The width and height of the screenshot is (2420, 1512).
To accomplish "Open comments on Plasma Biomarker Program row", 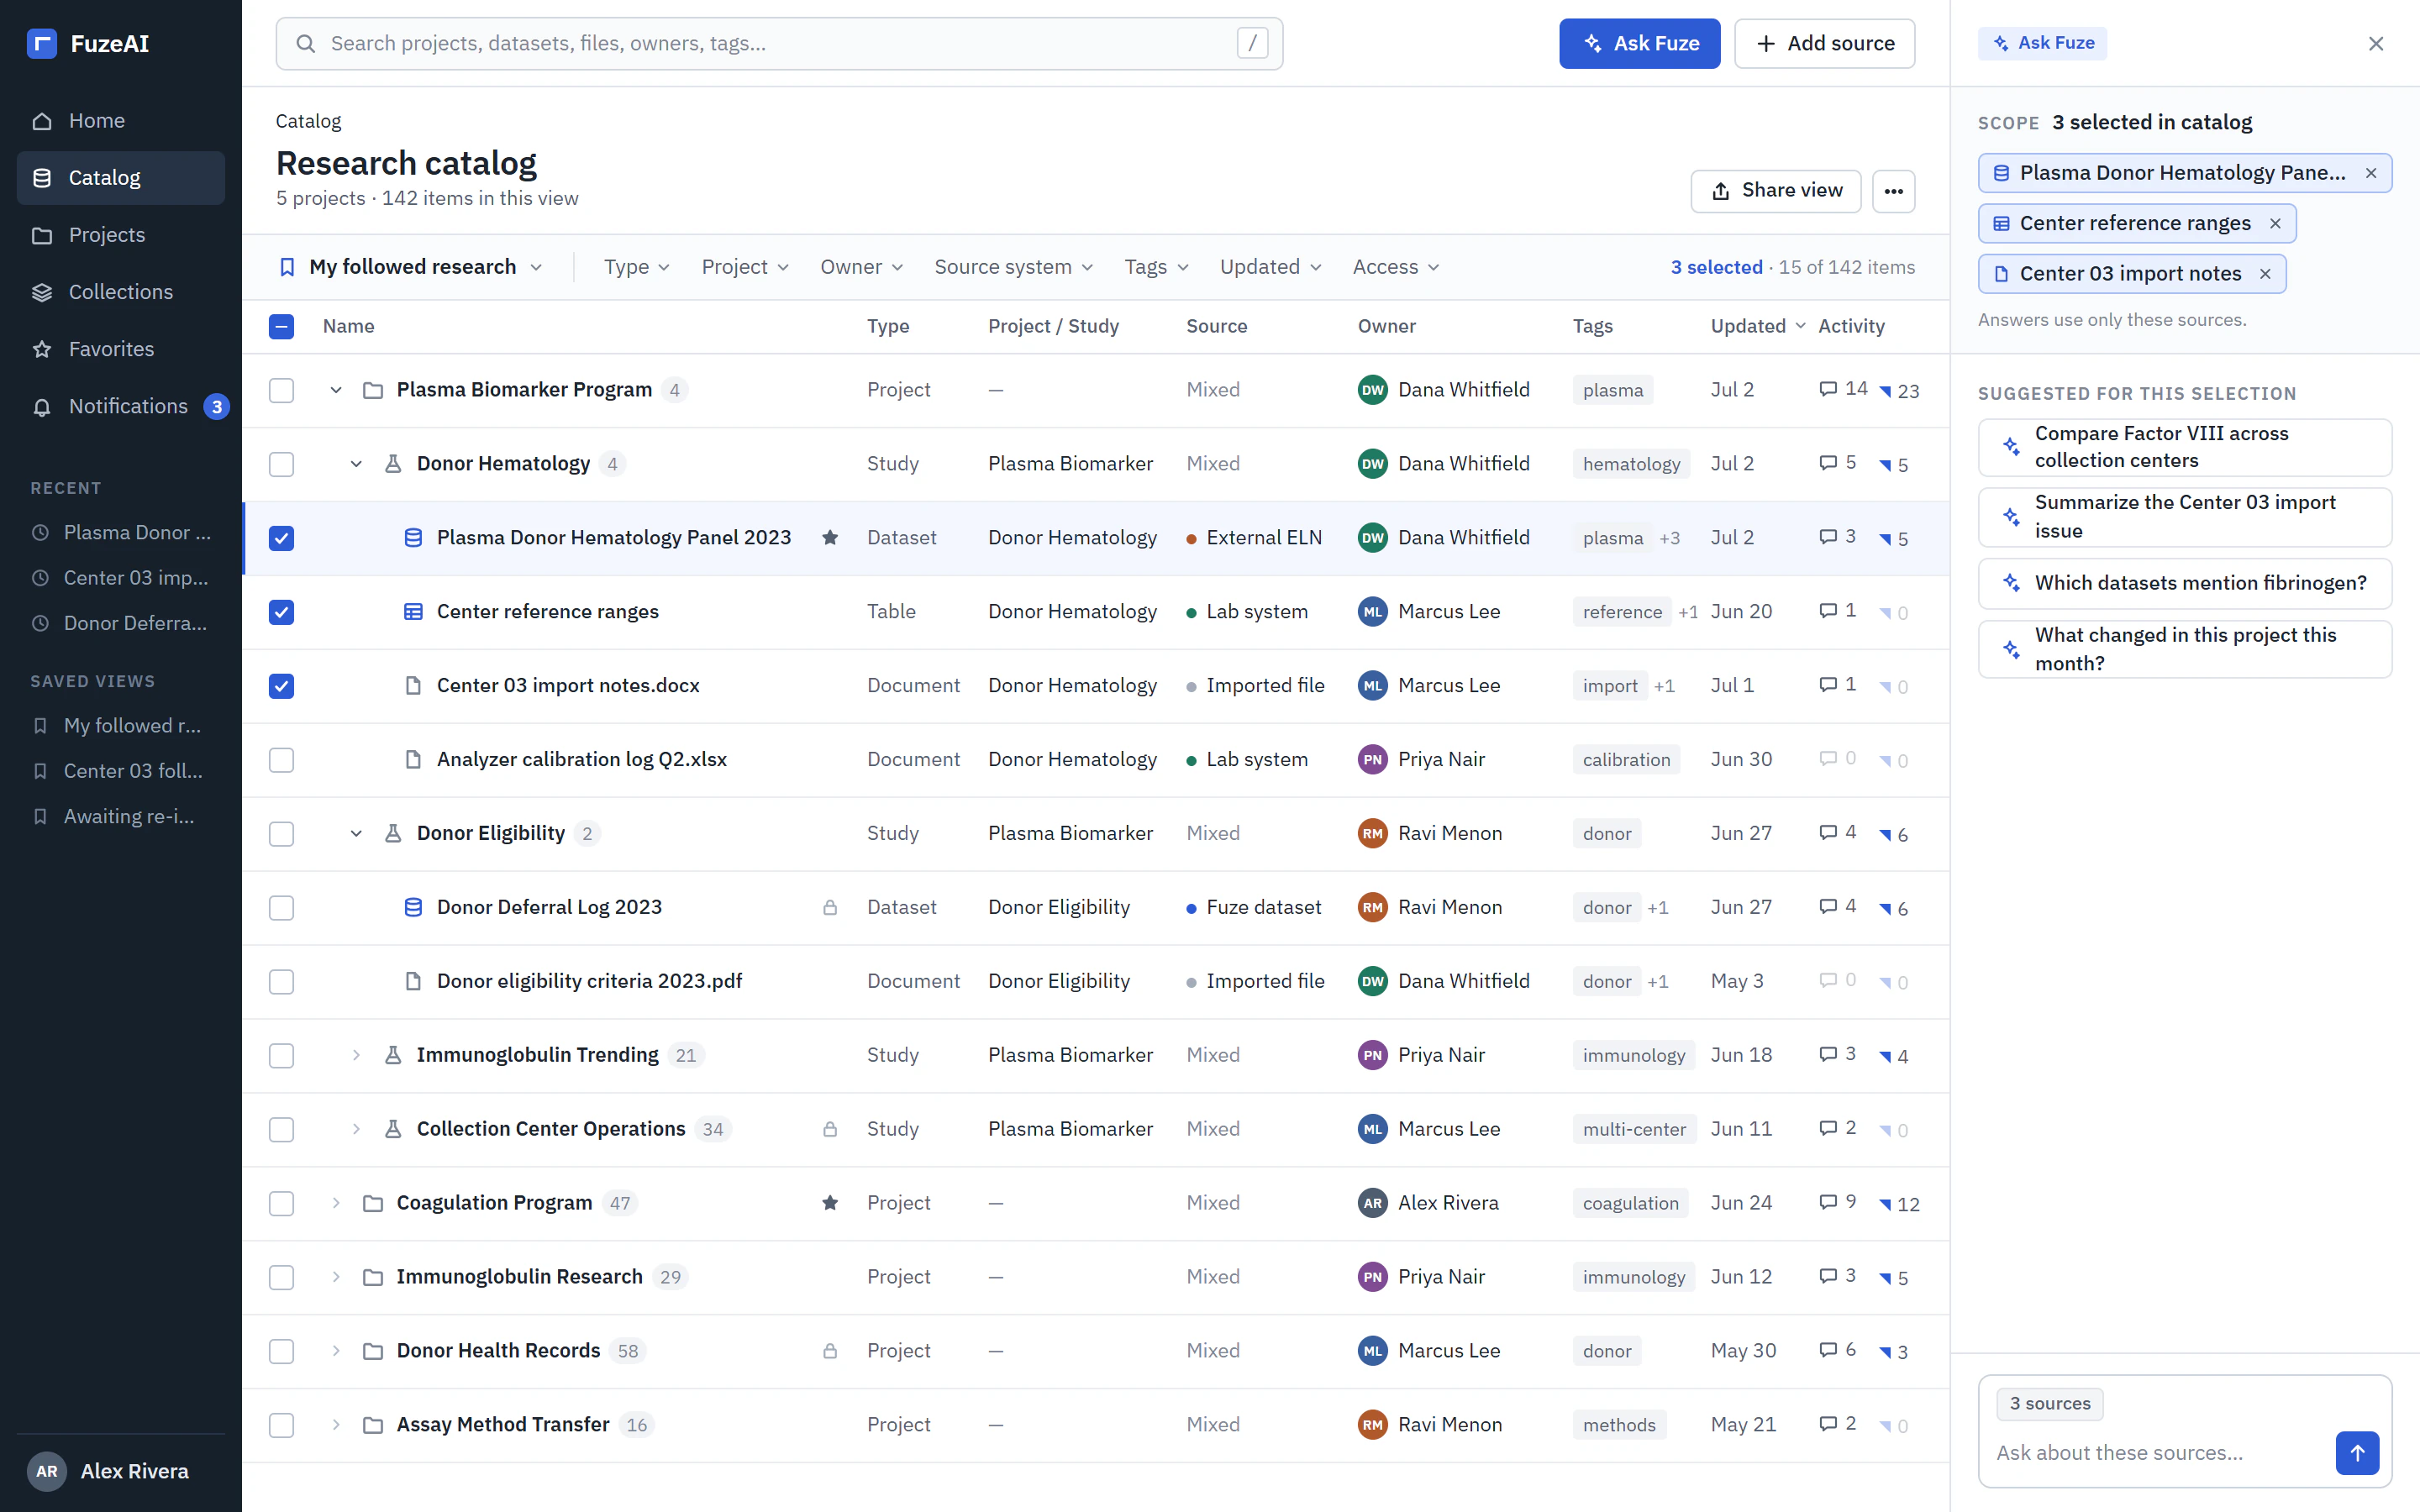I will tap(1842, 389).
